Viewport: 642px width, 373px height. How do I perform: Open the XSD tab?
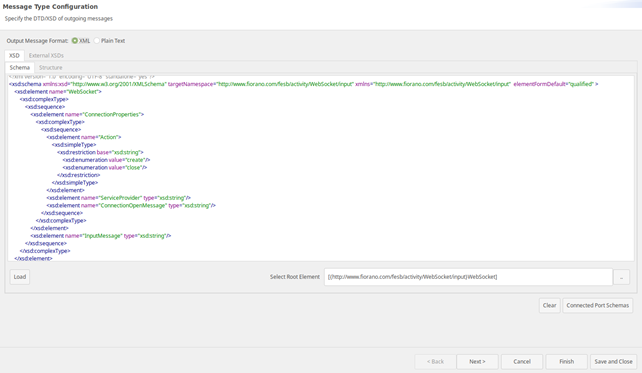tap(14, 55)
